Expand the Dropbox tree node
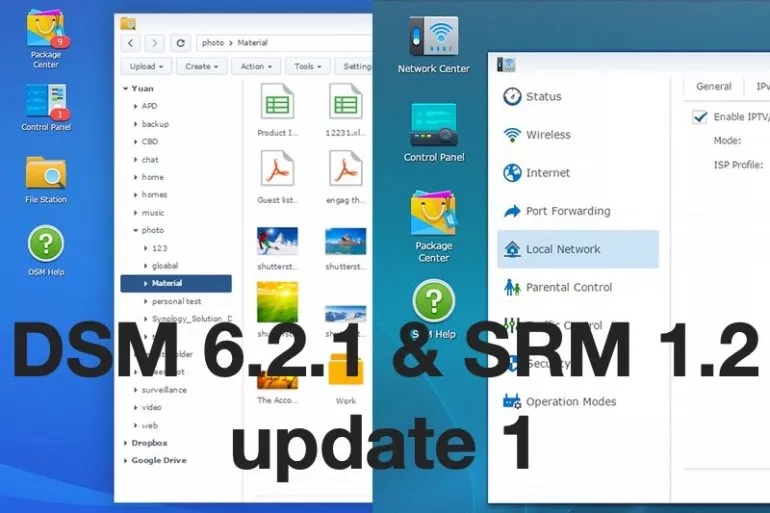 pyautogui.click(x=126, y=443)
